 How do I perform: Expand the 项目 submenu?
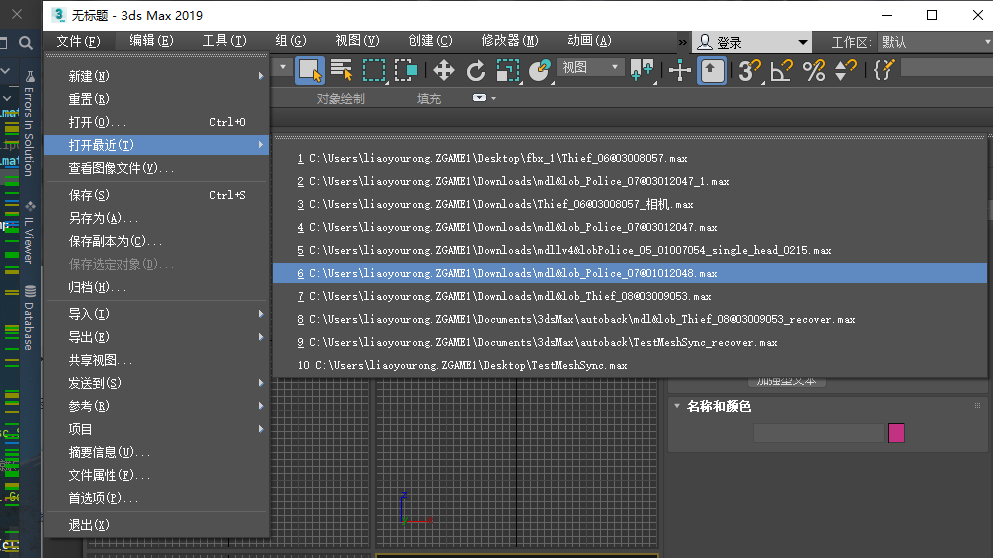[156, 429]
